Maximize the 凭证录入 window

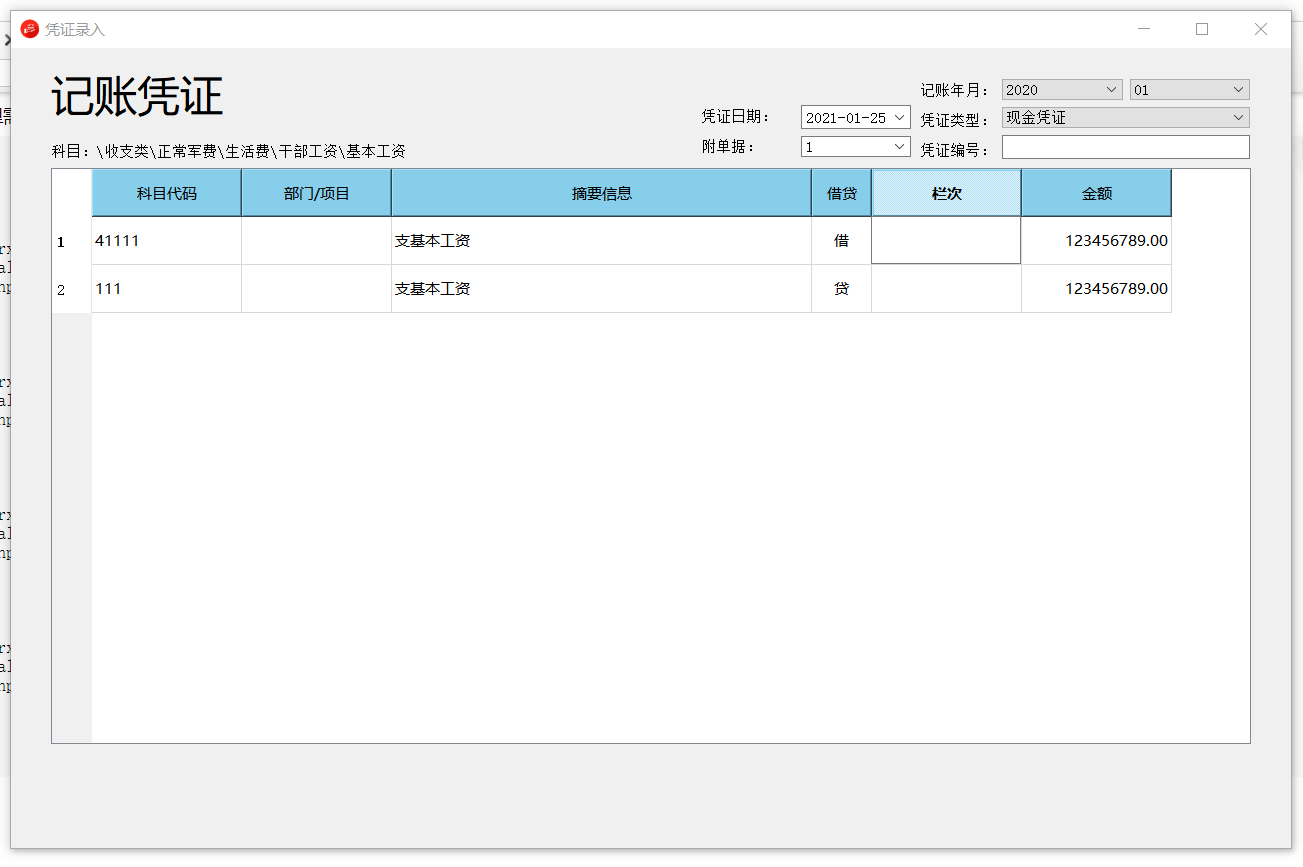point(1202,29)
